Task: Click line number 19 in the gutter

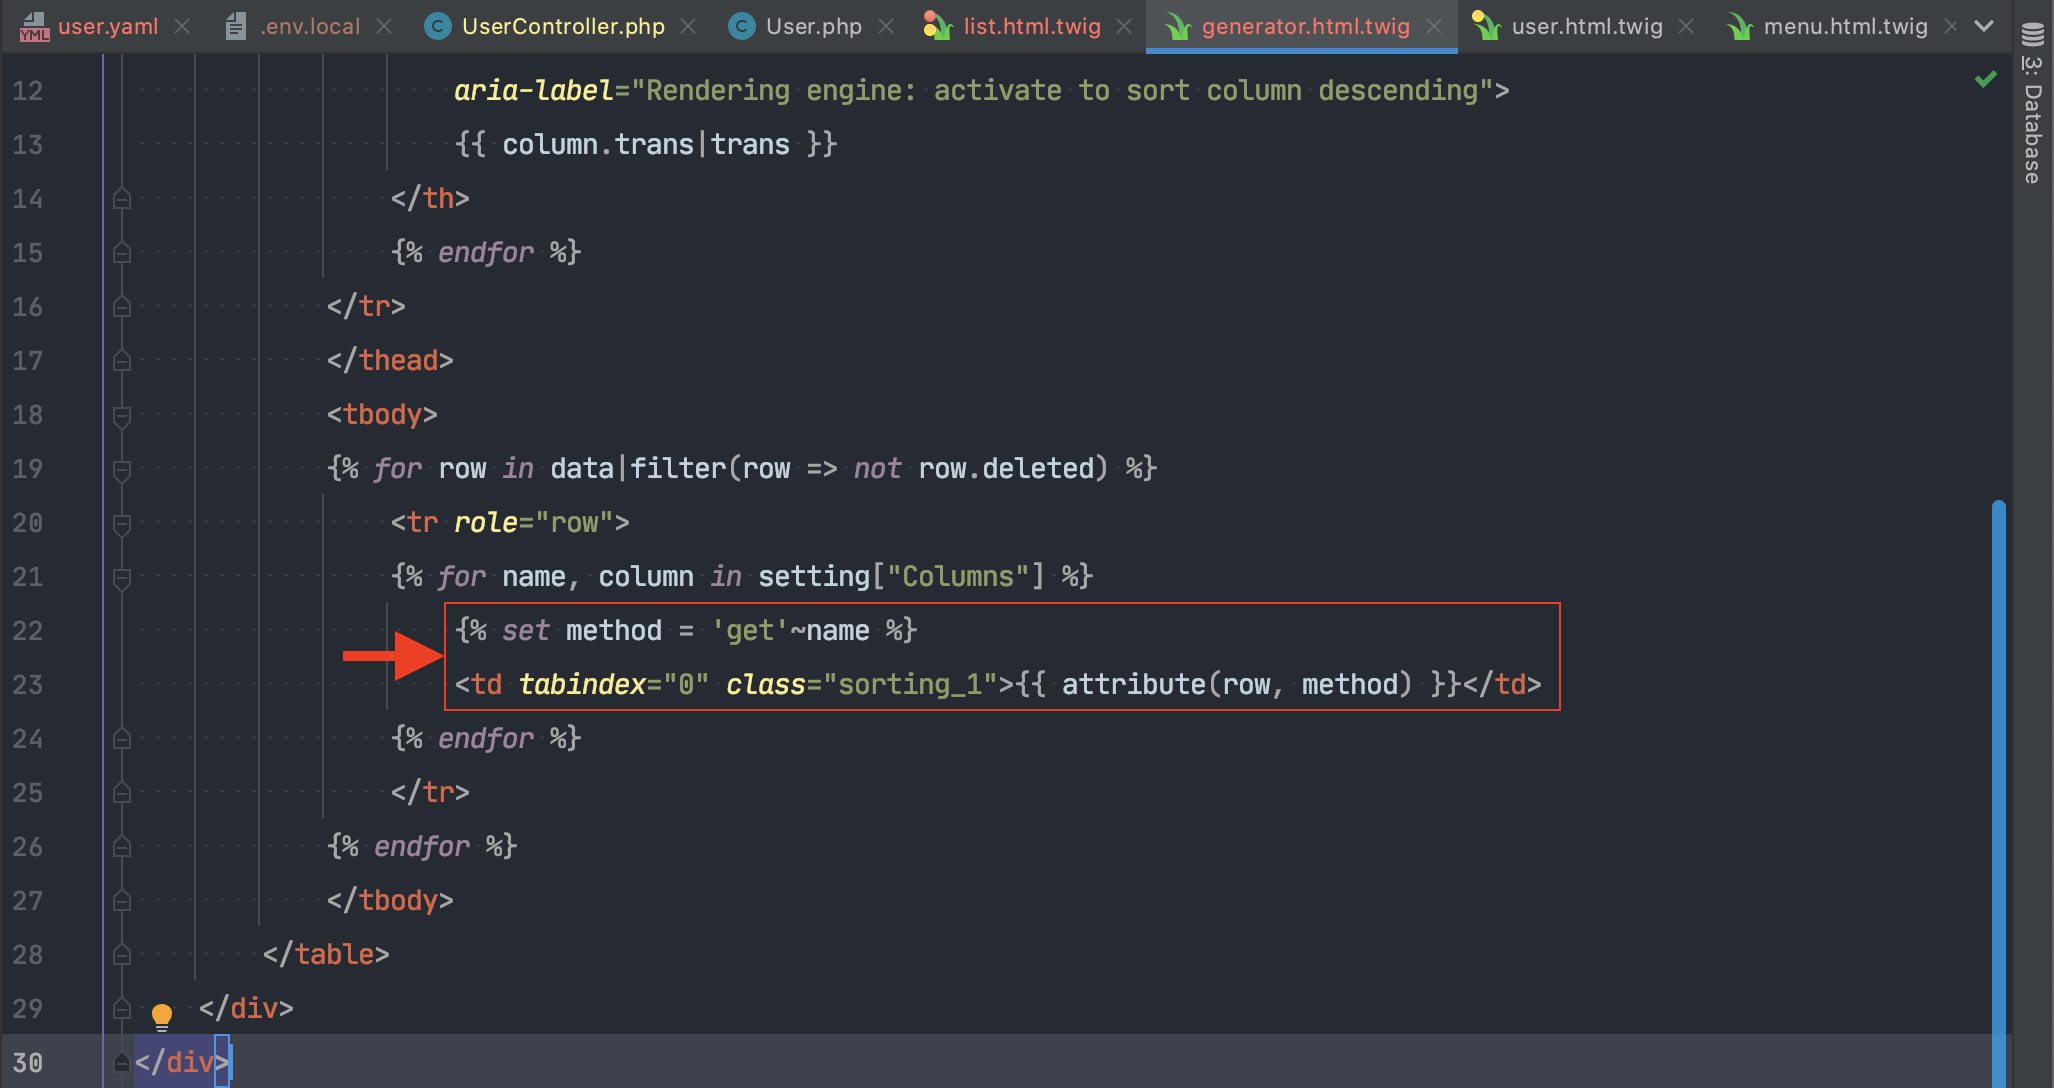Action: [x=27, y=469]
